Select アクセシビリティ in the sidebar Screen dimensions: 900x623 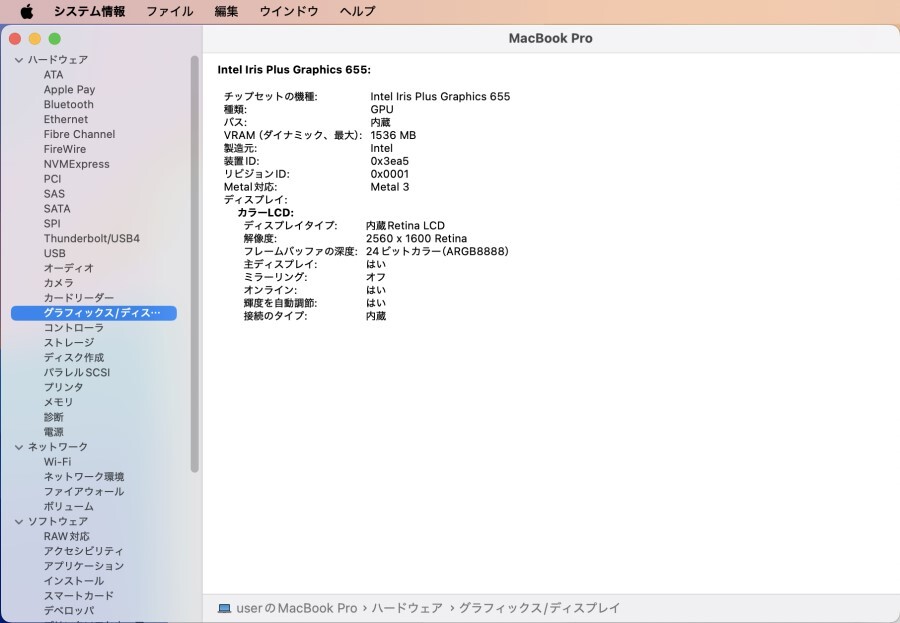pos(83,551)
